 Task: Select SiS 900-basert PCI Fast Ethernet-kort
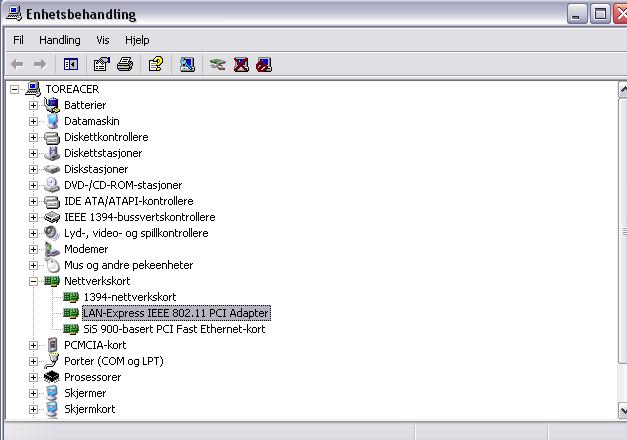(174, 329)
